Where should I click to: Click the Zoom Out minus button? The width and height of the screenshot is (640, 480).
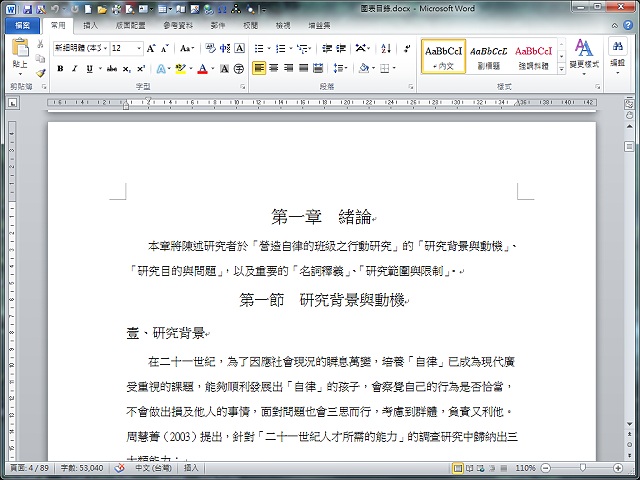click(x=546, y=468)
